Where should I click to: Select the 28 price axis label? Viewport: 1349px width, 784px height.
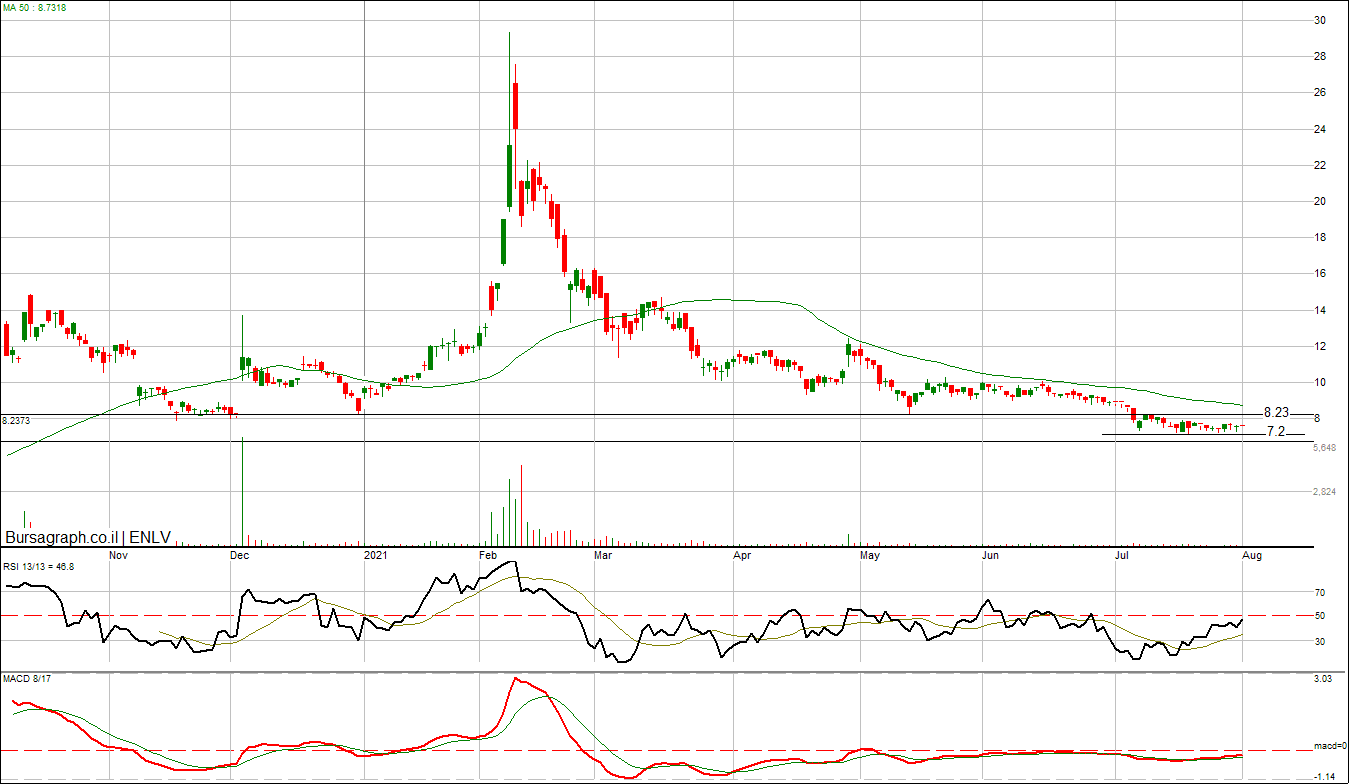pos(1320,56)
